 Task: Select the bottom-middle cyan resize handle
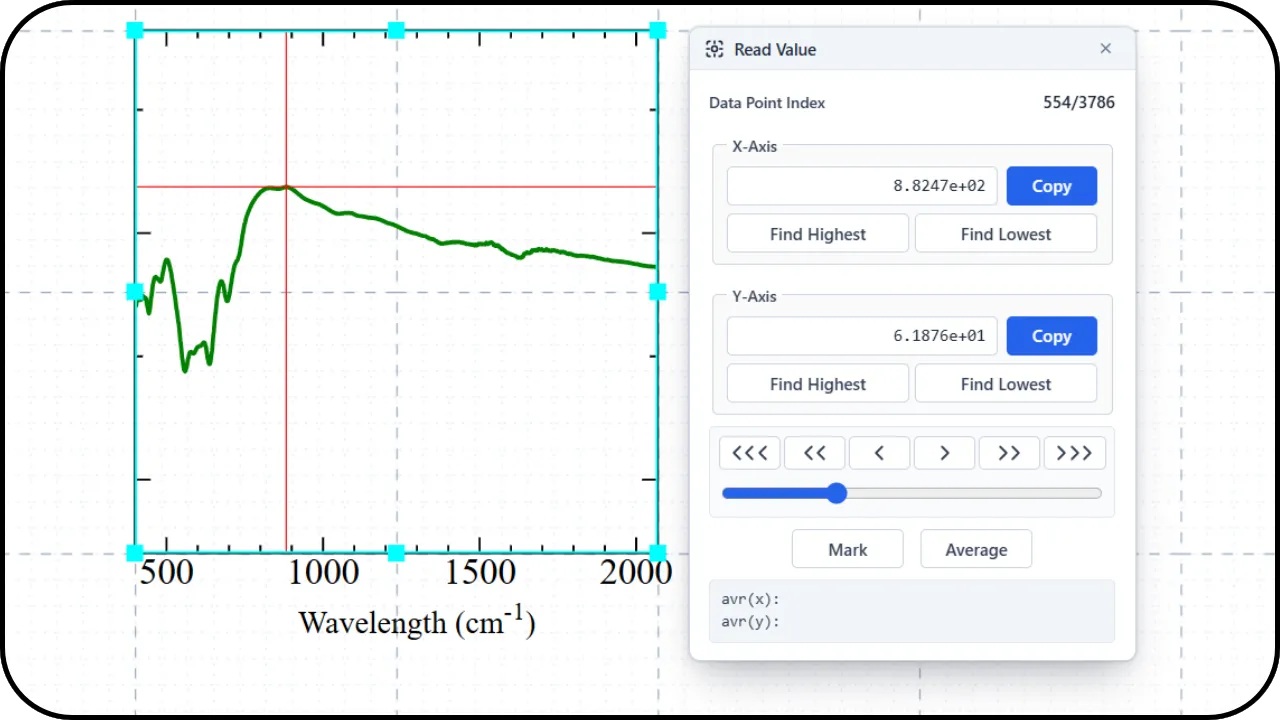(x=396, y=552)
